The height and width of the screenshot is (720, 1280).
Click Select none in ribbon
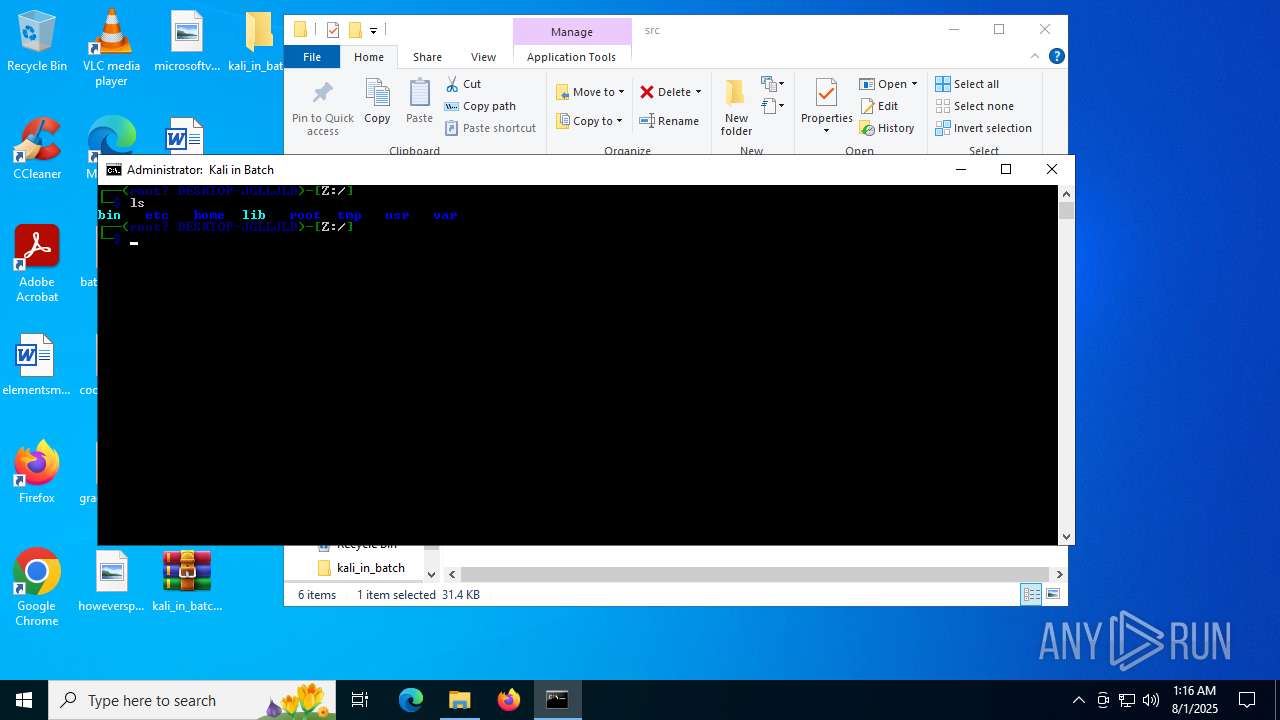[x=975, y=106]
